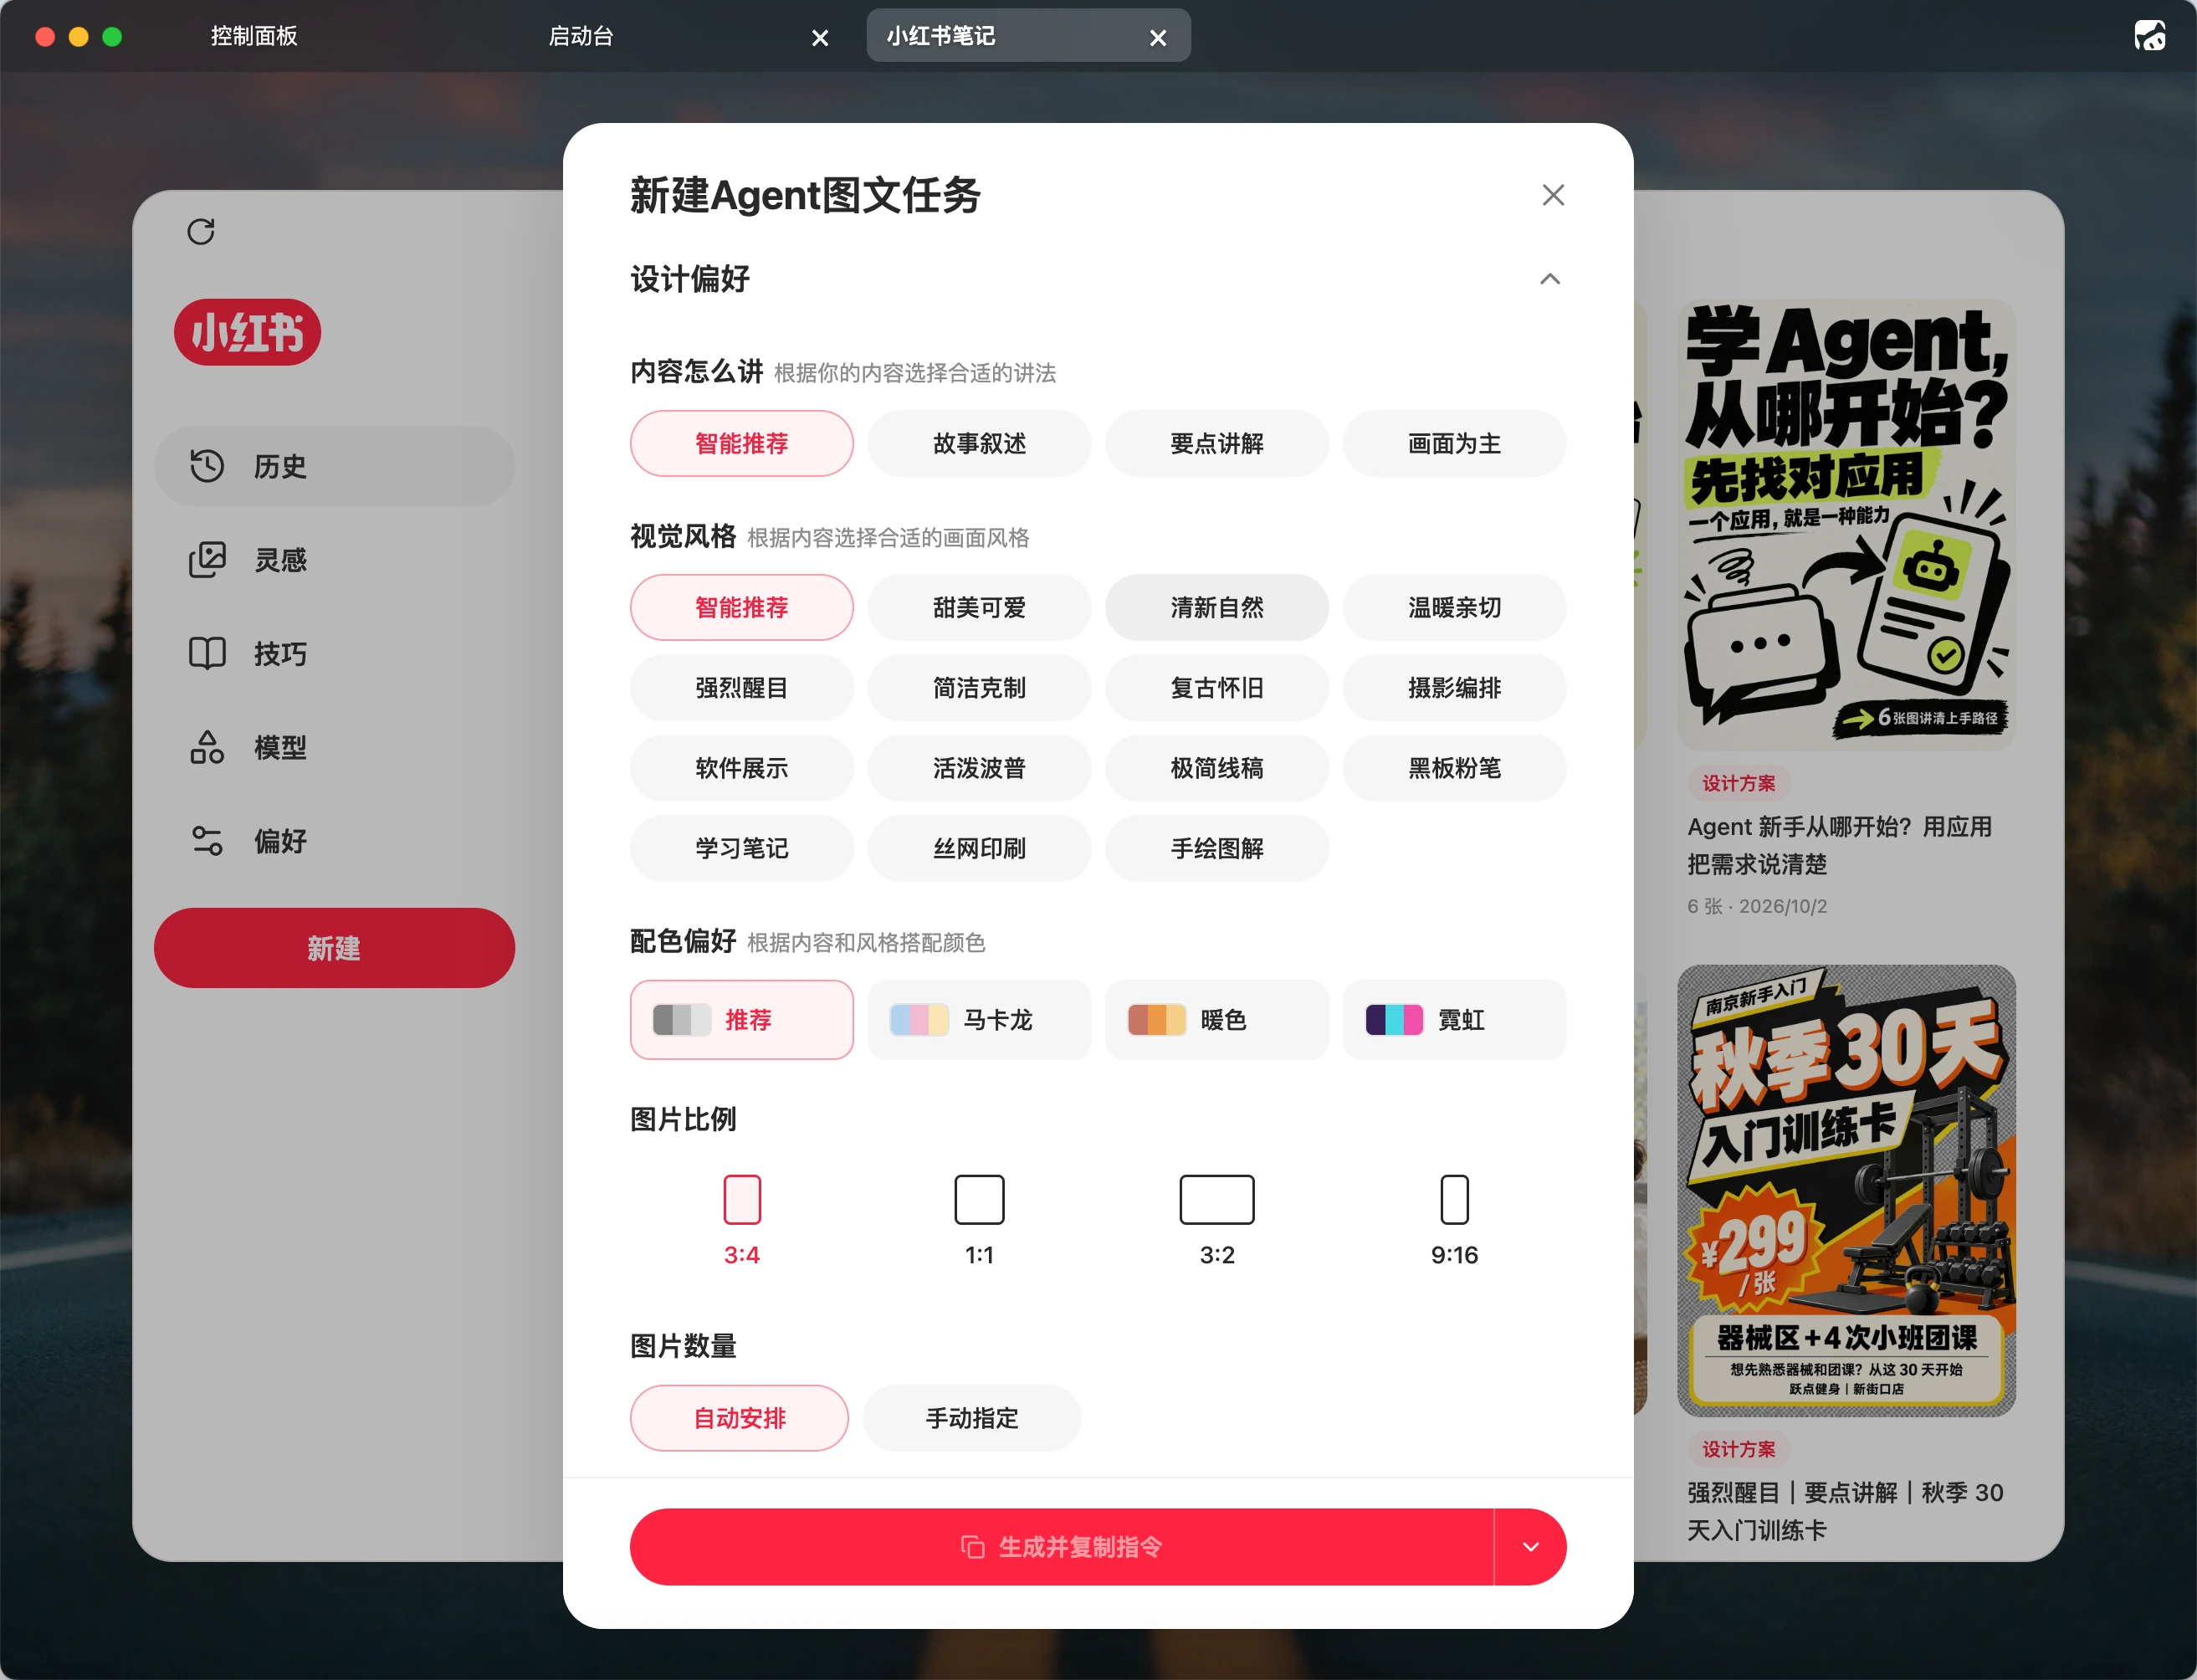Select the 9:16 tall ratio icon
Image resolution: width=2197 pixels, height=1680 pixels.
(1454, 1199)
